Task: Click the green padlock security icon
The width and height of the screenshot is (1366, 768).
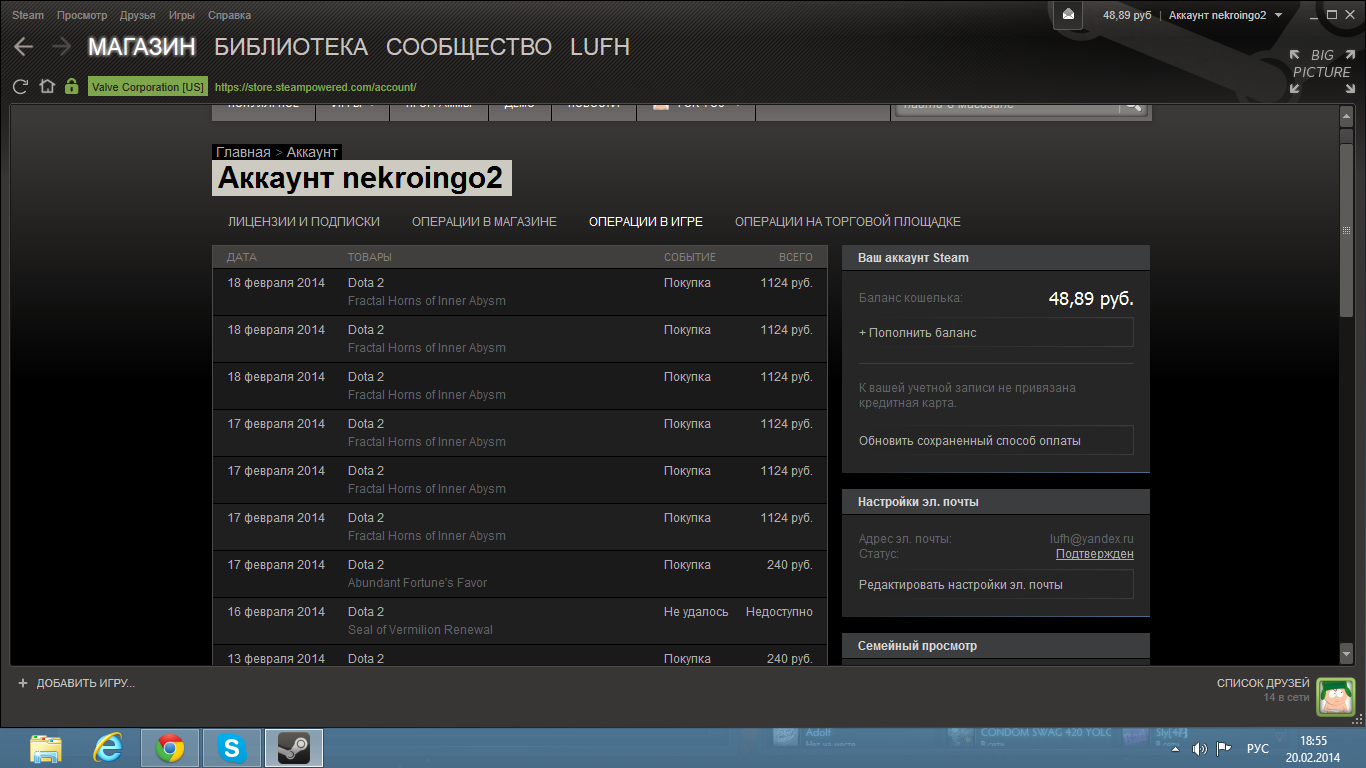Action: click(x=71, y=87)
